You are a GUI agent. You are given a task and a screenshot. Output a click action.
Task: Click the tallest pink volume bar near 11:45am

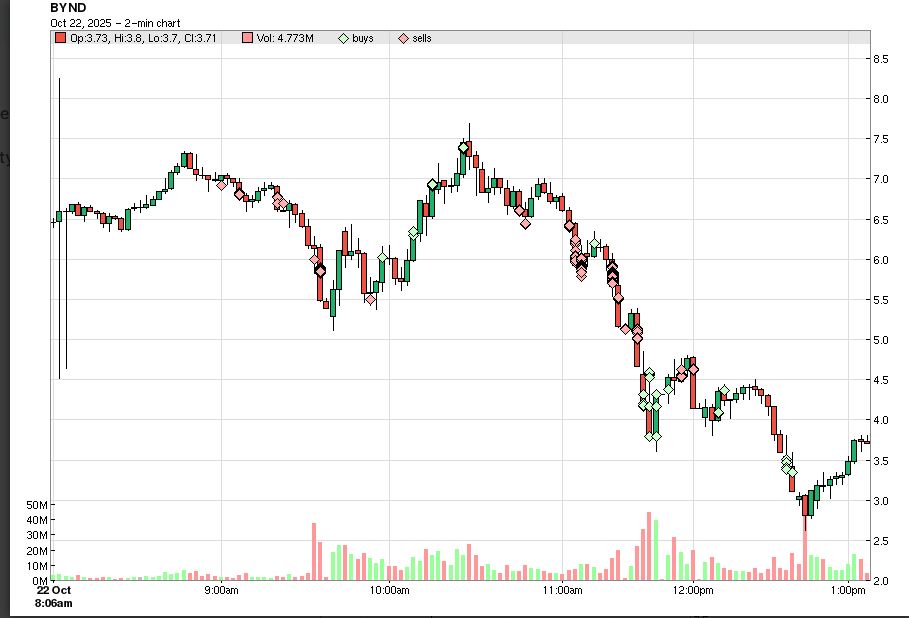pyautogui.click(x=649, y=546)
